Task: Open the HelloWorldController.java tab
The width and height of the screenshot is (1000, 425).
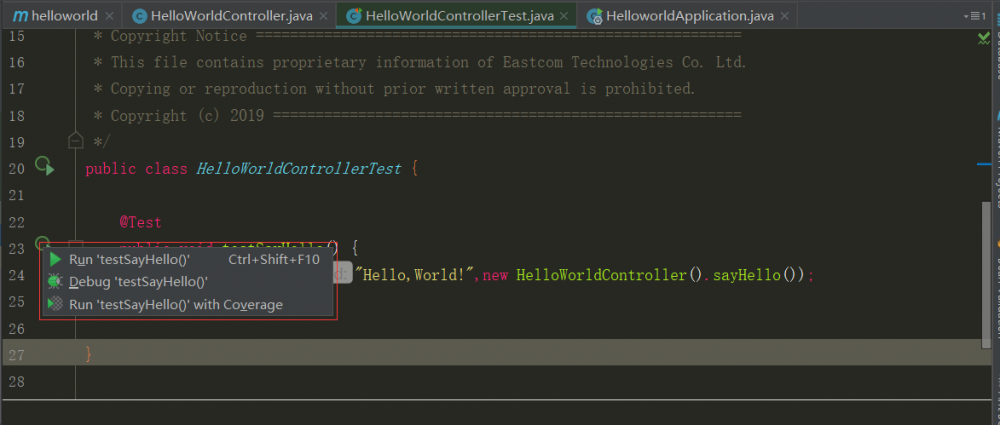Action: [230, 15]
